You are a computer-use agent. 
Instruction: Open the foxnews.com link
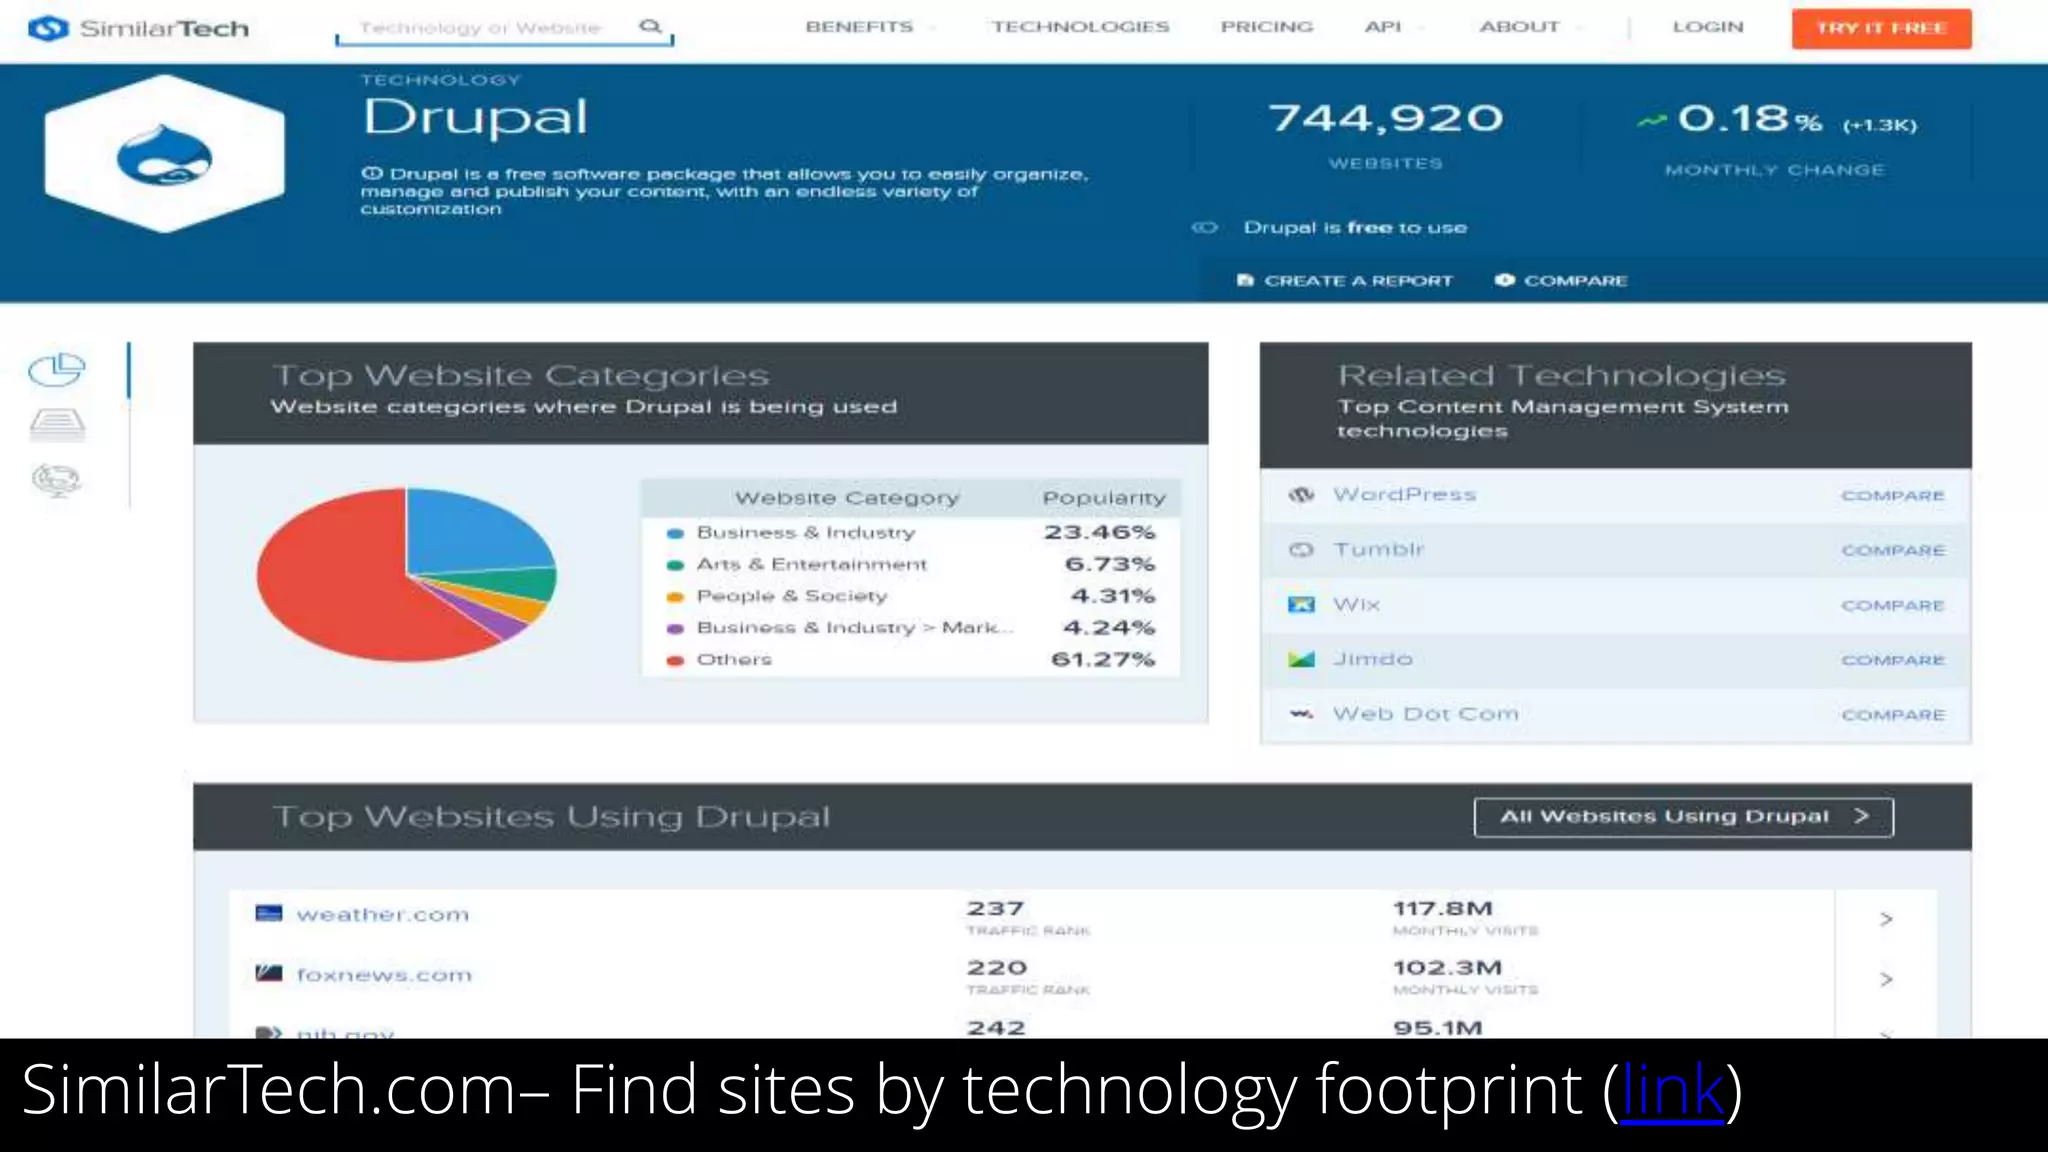pos(384,975)
